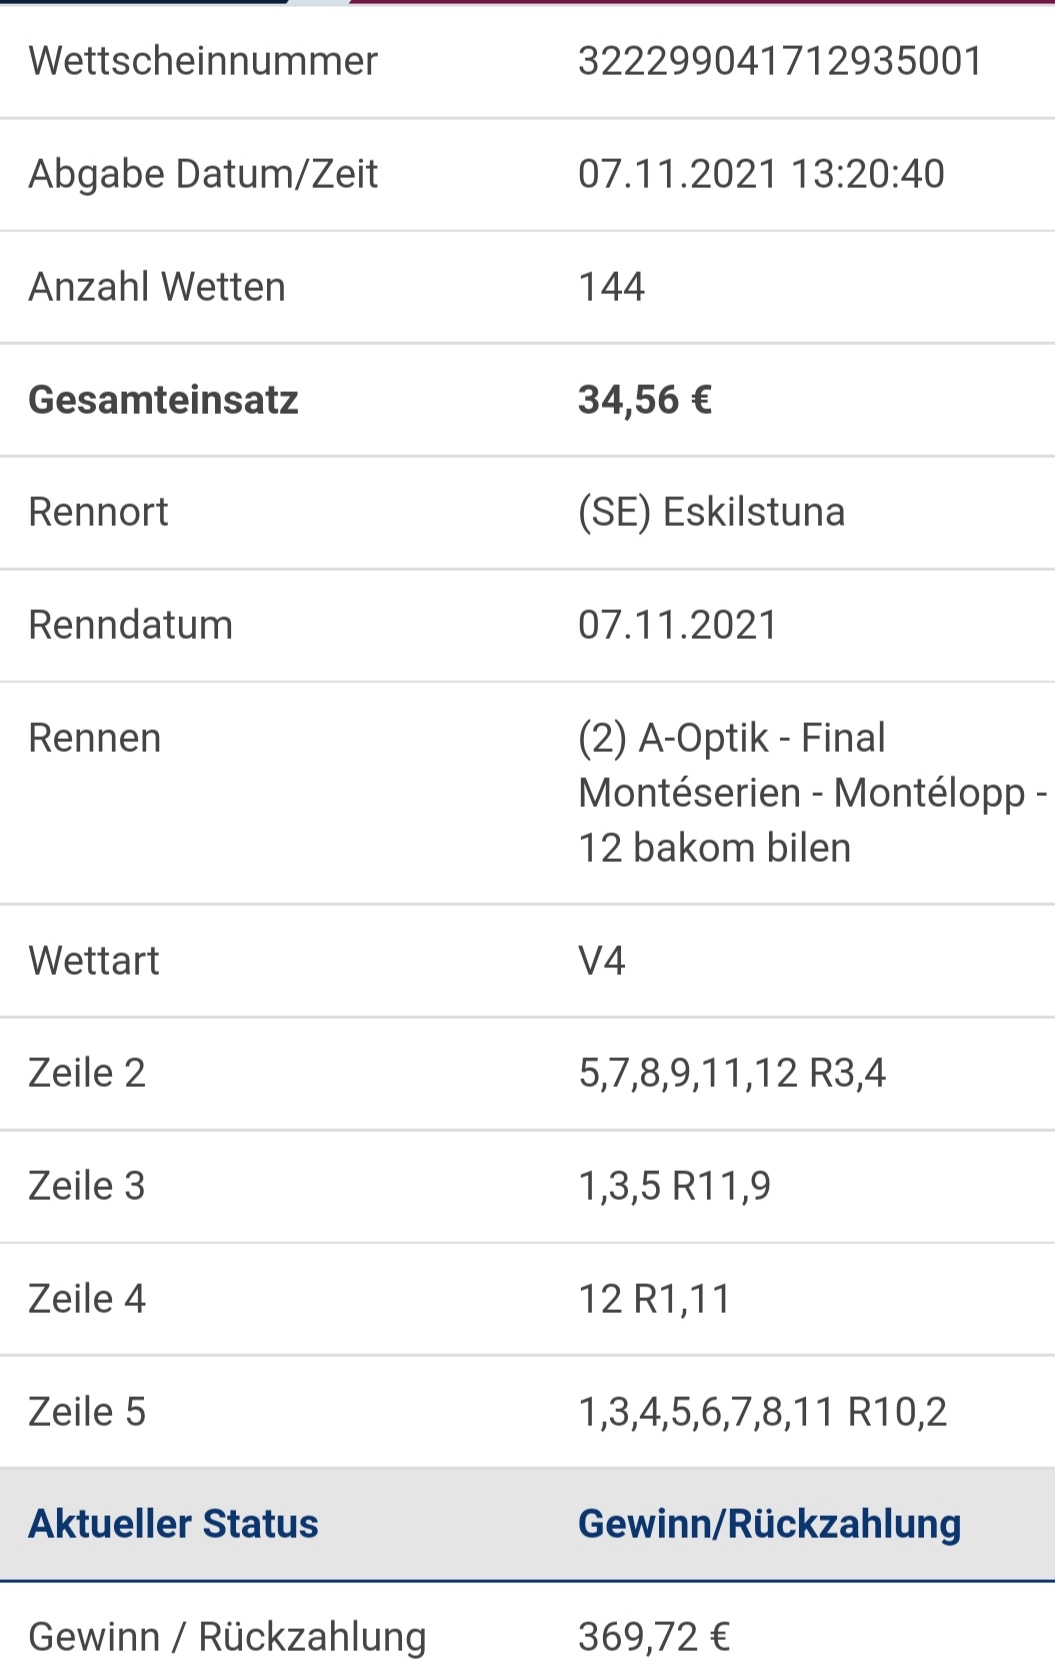This screenshot has width=1055, height=1678.
Task: Select Zeile 4 pick 12 R1,11
Action: click(654, 1300)
